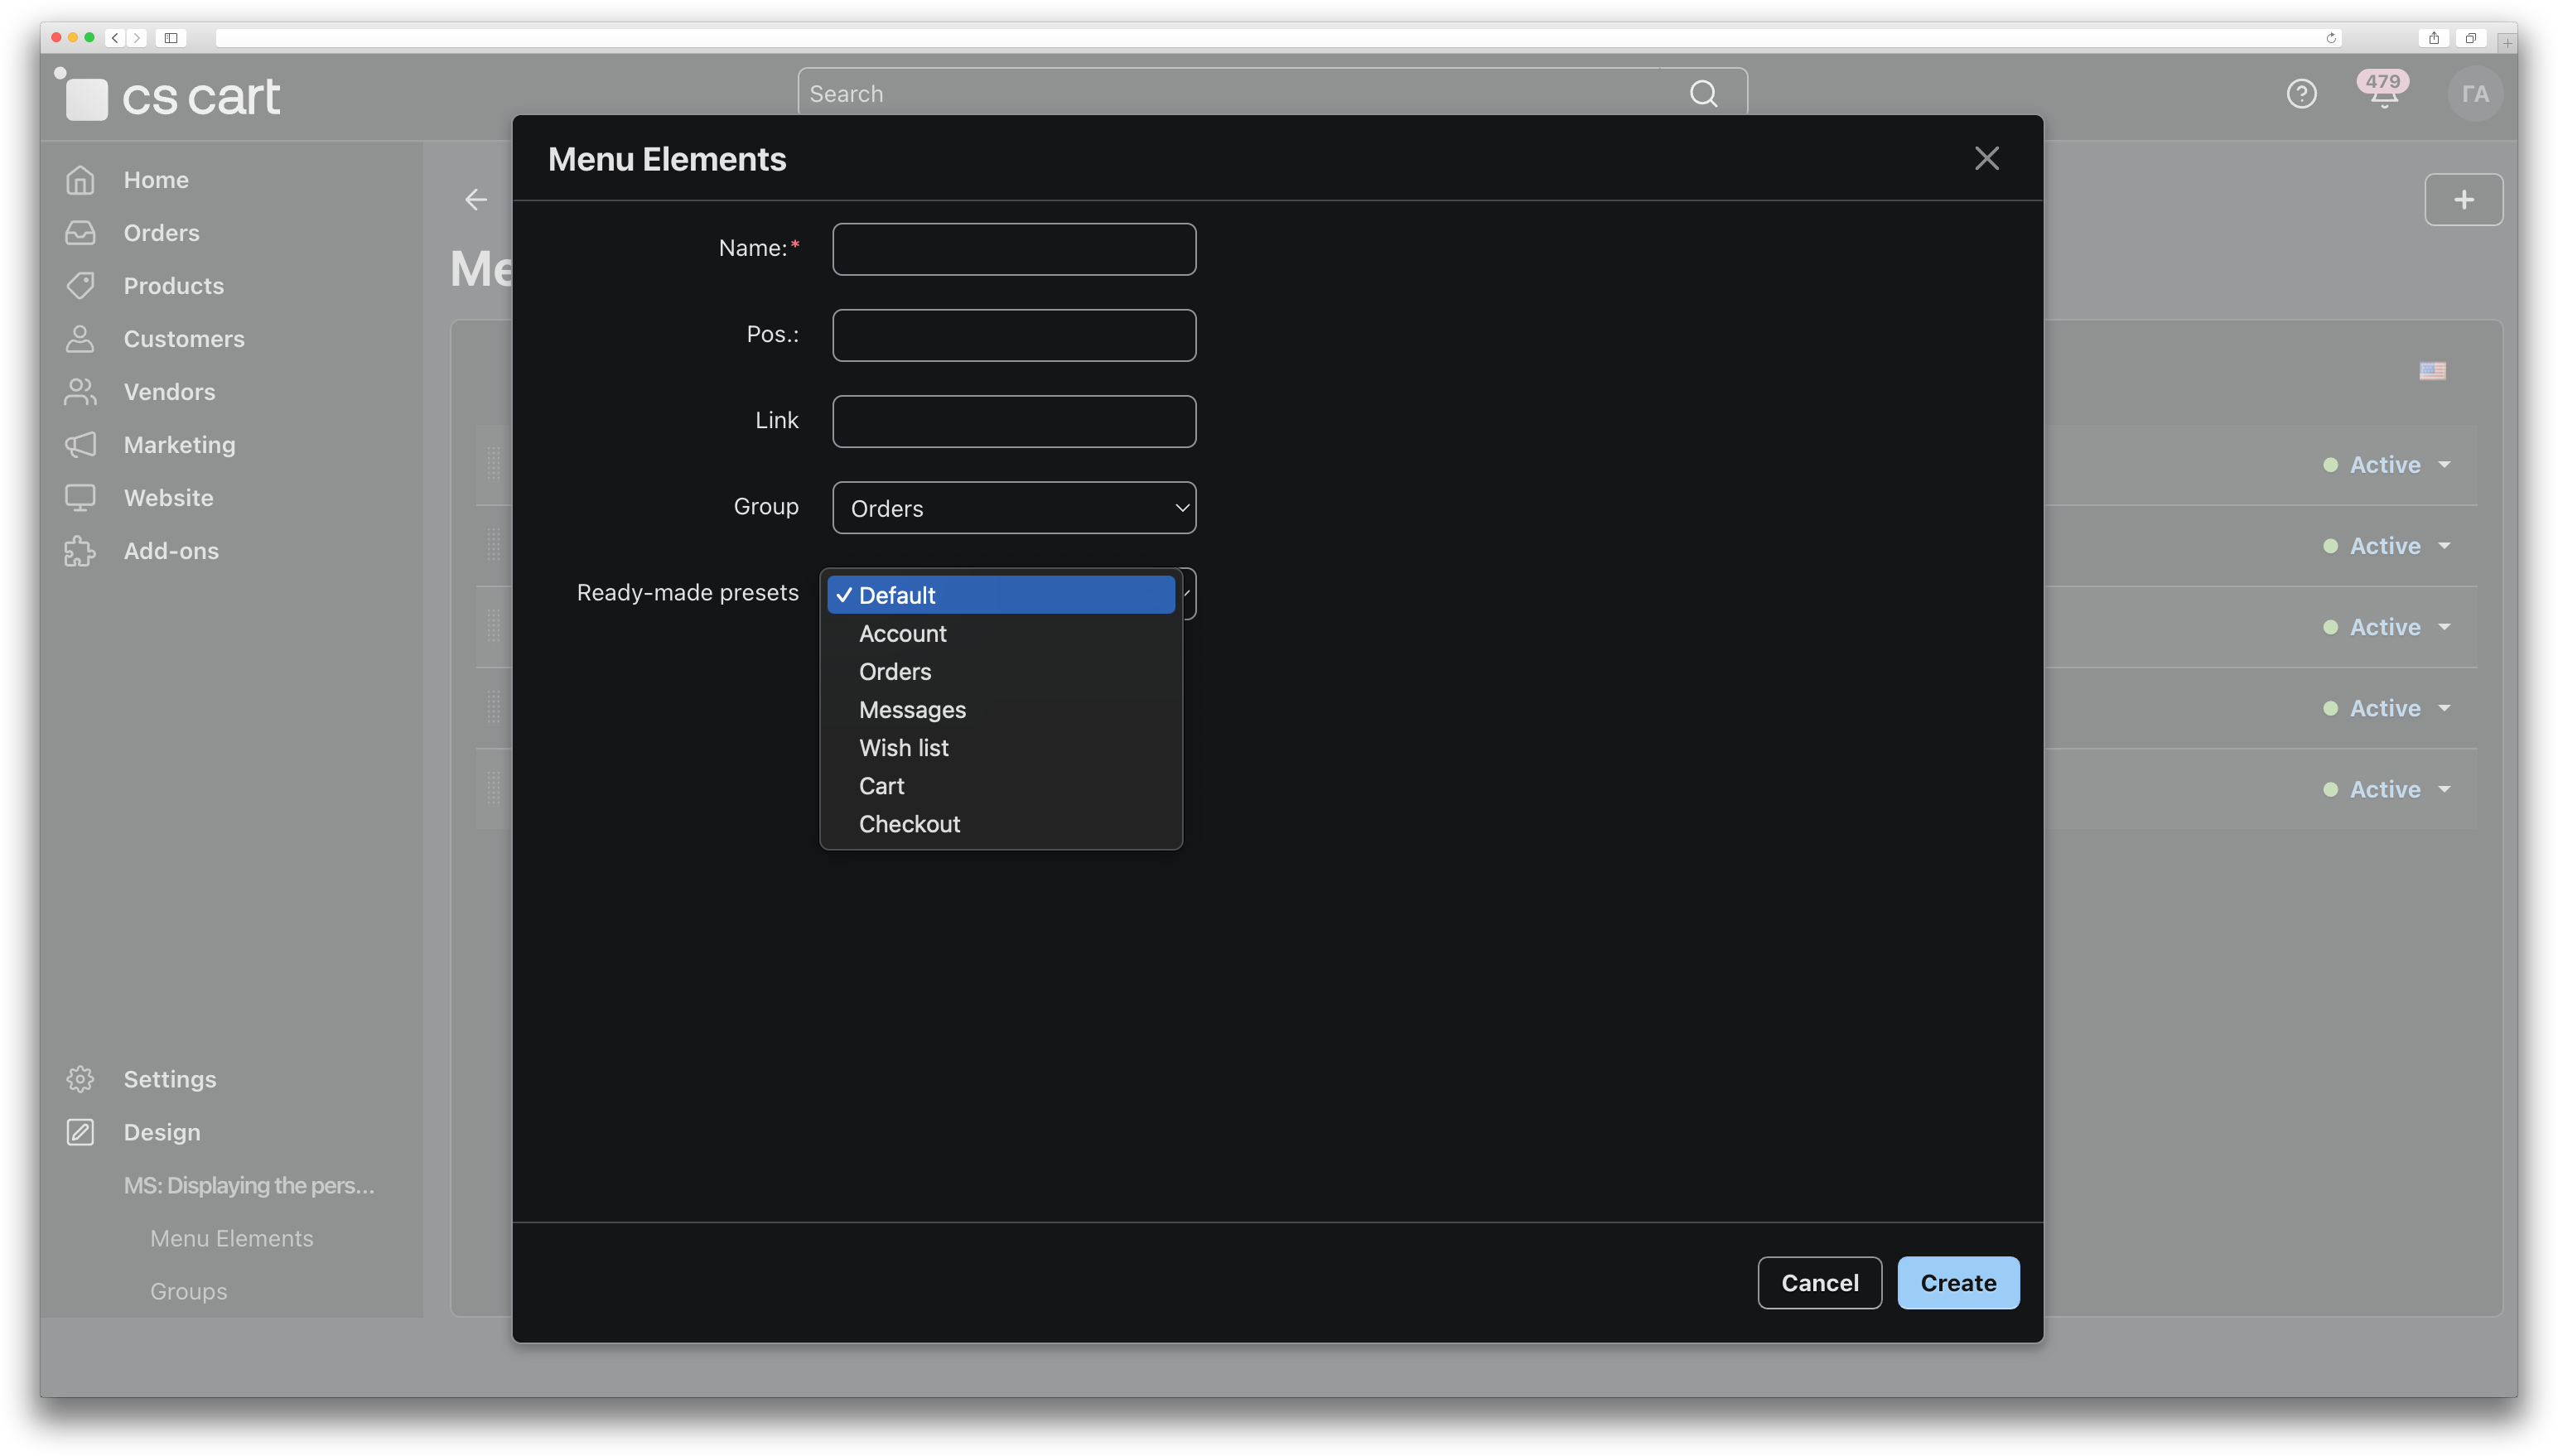Choose Wish list preset option
The image size is (2558, 1456).
pyautogui.click(x=903, y=748)
